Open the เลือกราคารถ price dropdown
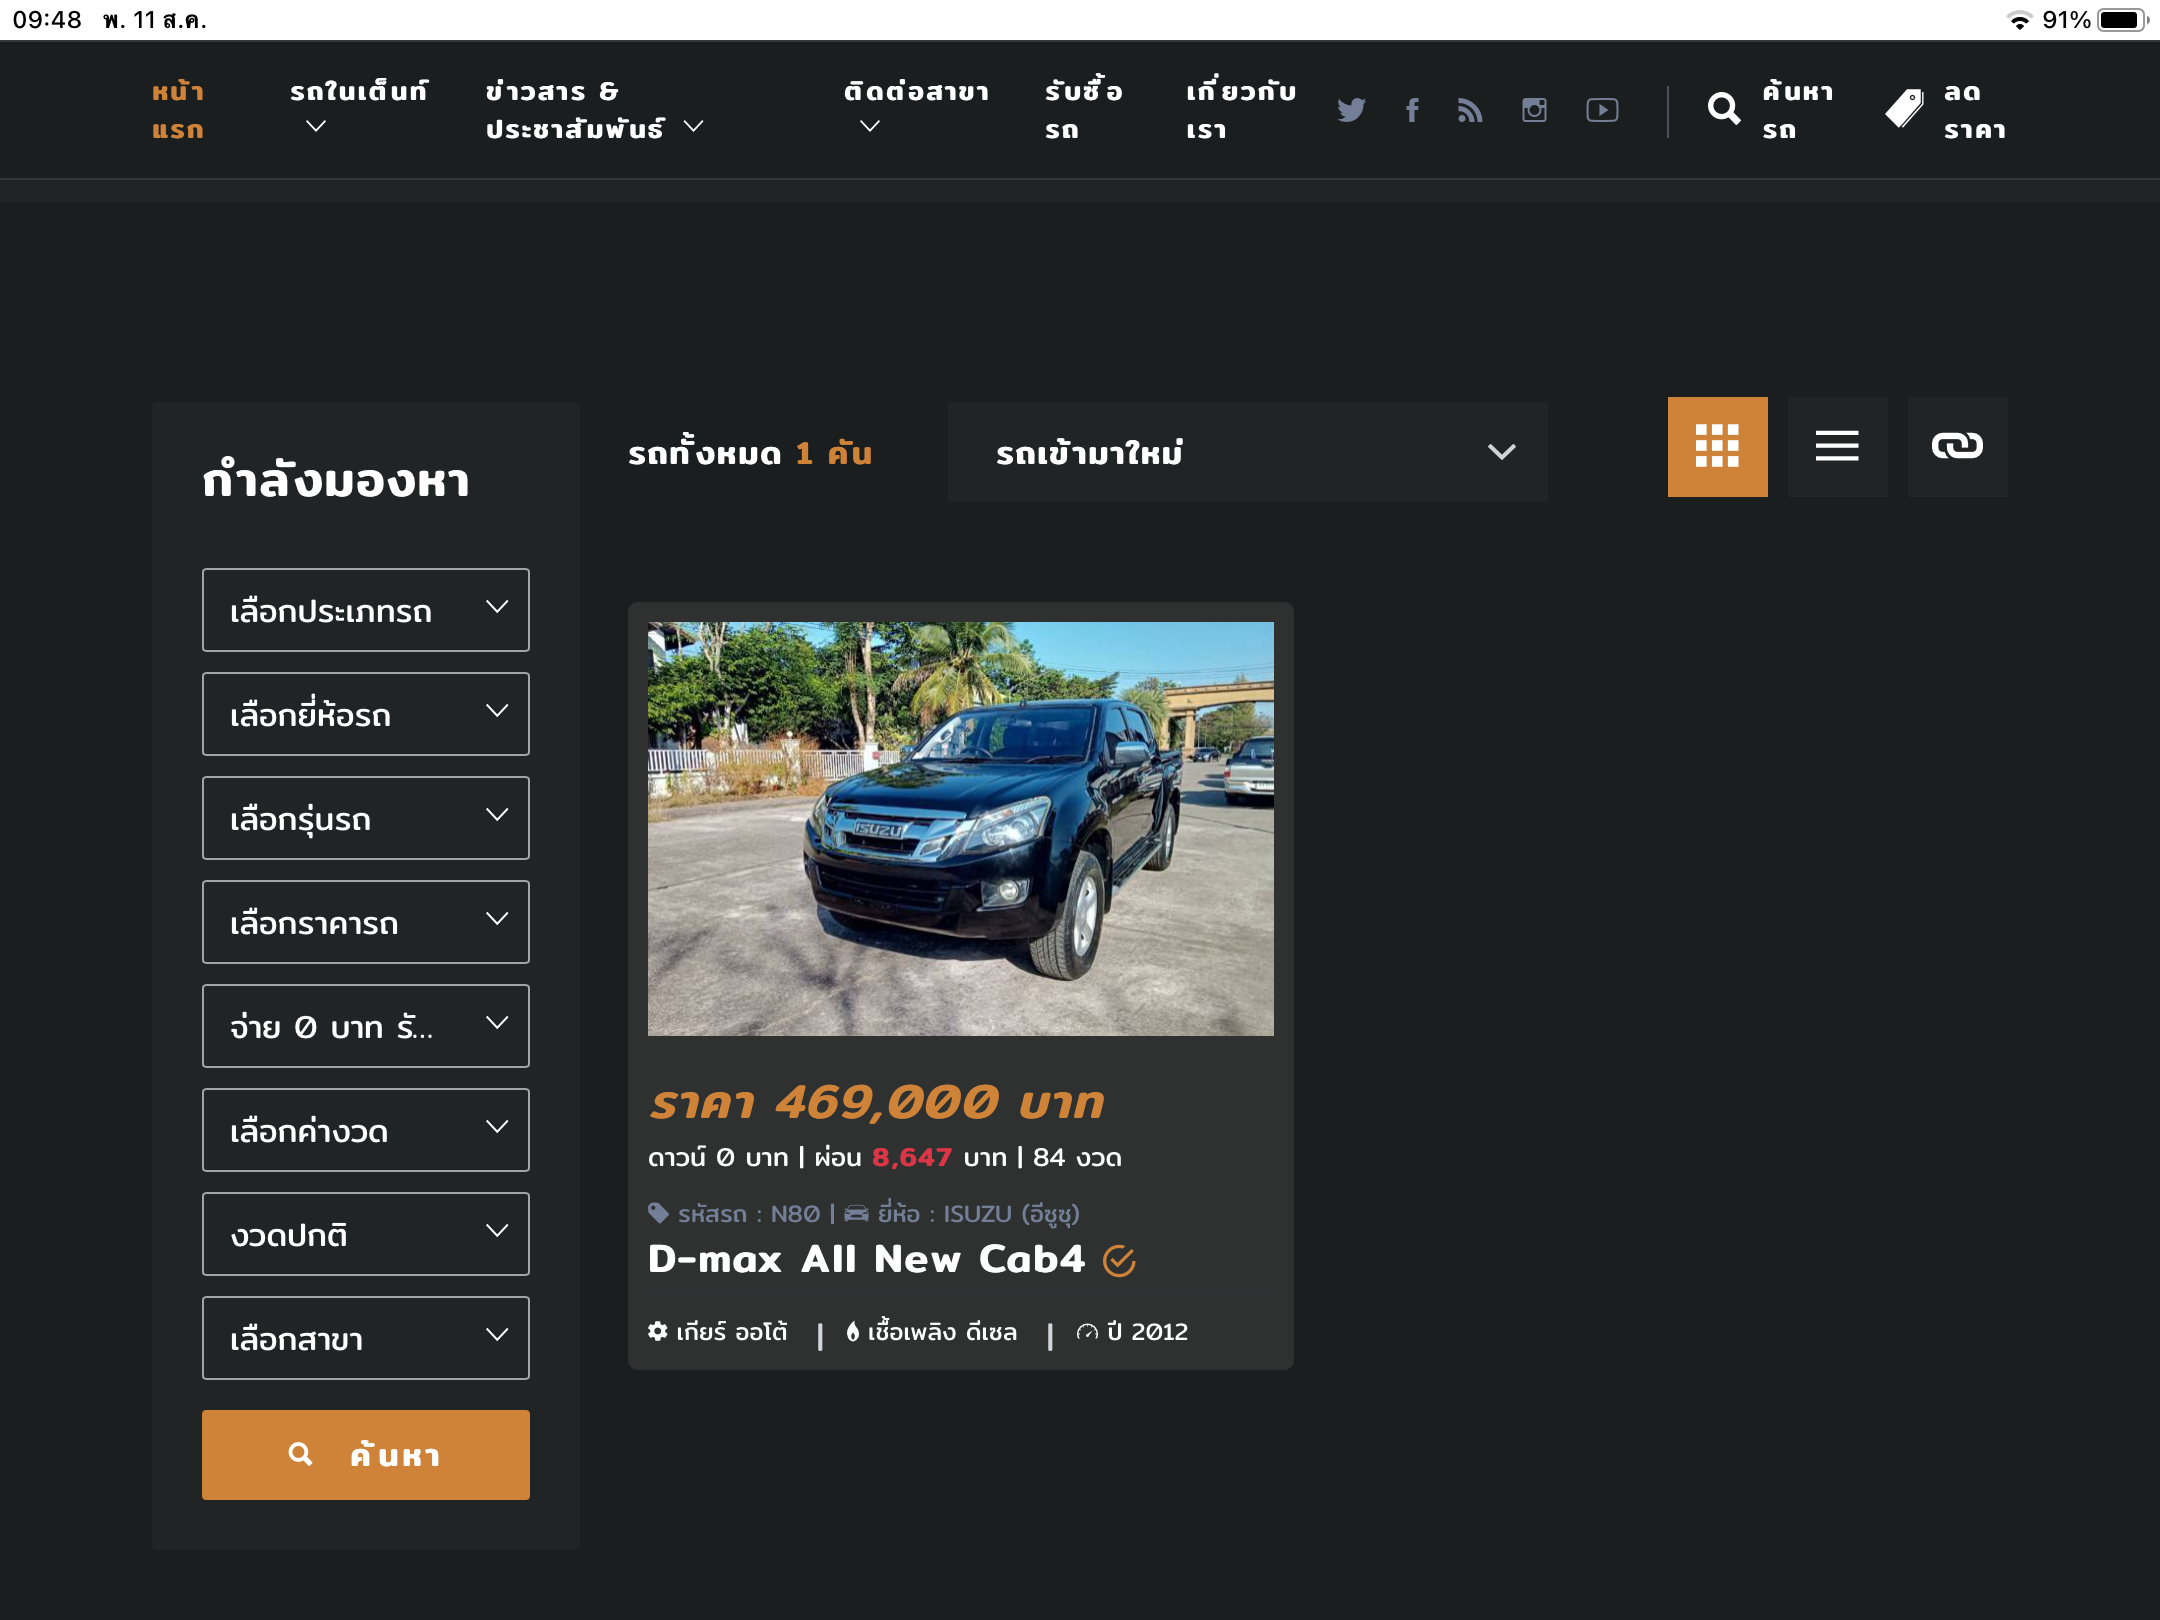 [x=365, y=922]
